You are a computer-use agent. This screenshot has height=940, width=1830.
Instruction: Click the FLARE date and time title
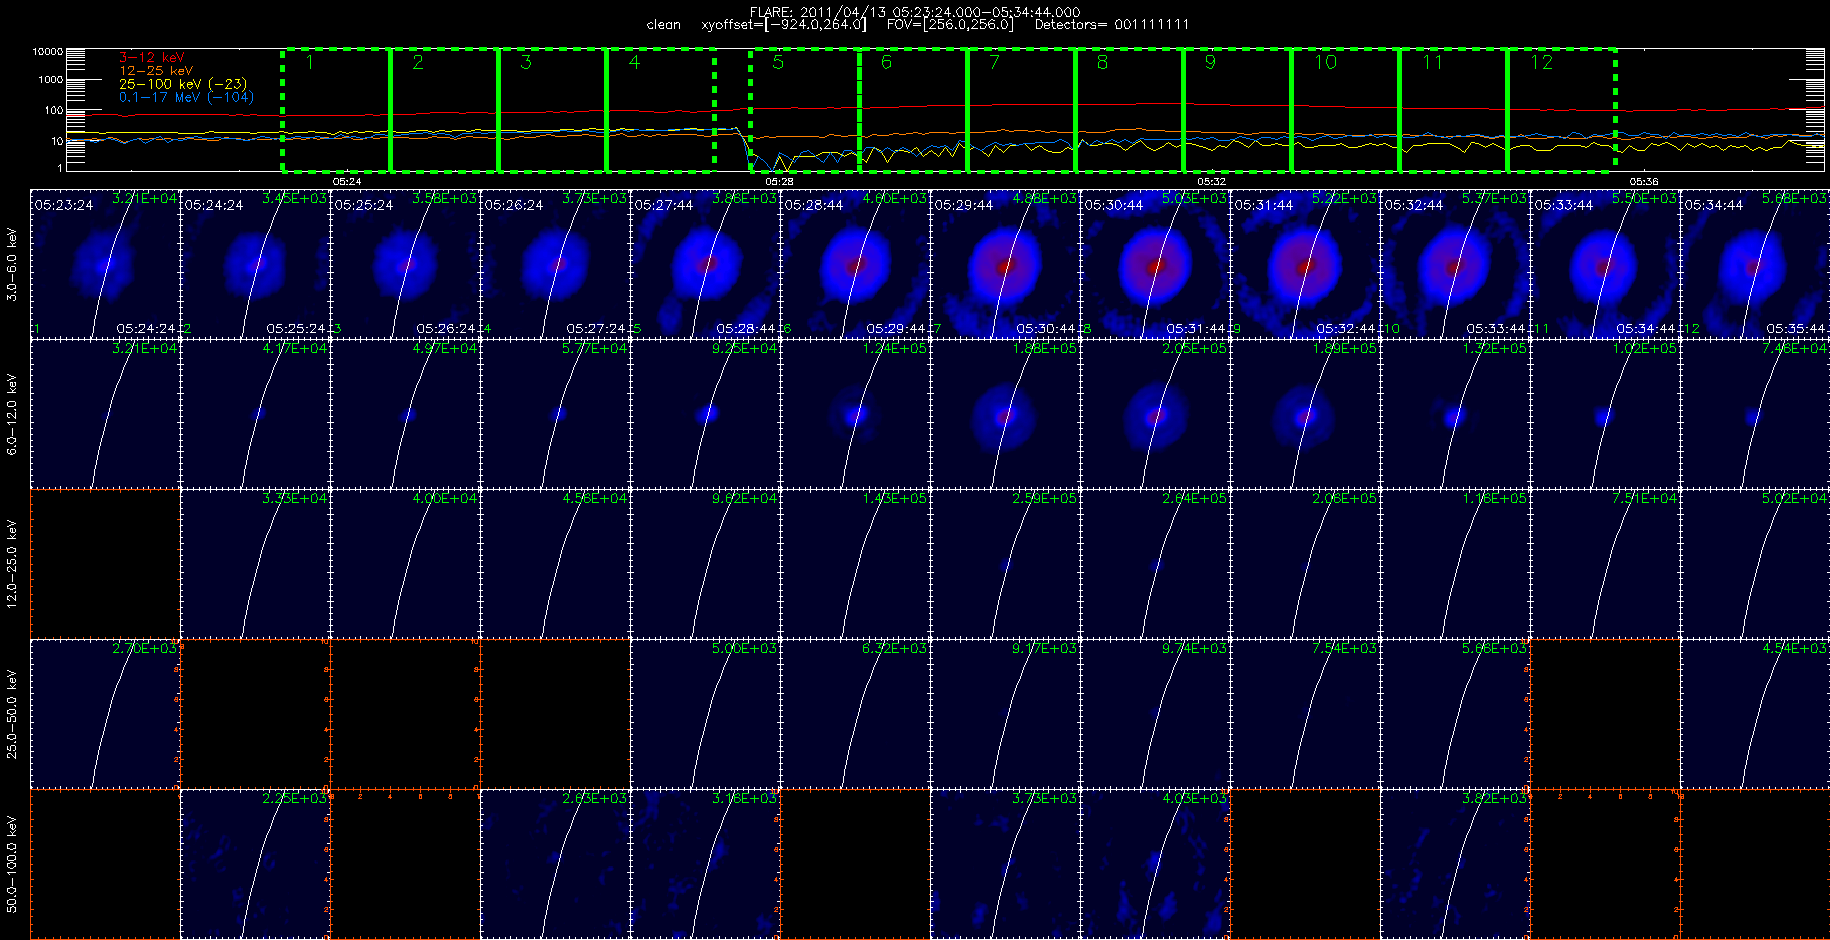tap(915, 12)
